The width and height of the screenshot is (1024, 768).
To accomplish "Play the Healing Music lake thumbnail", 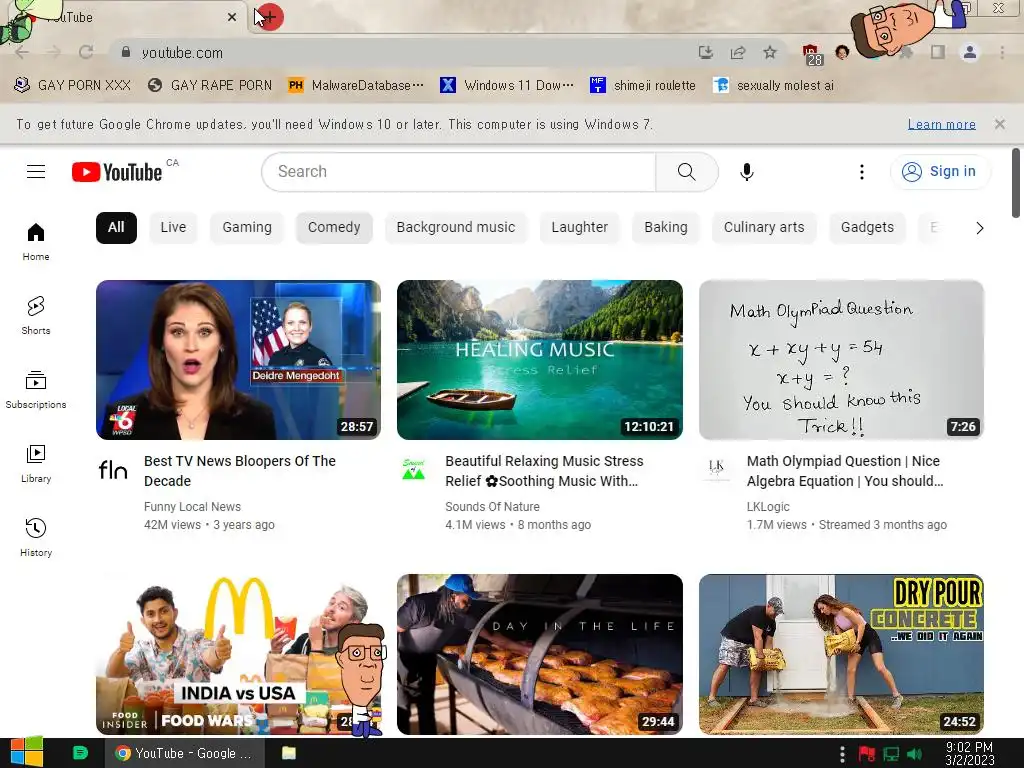I will click(x=540, y=360).
